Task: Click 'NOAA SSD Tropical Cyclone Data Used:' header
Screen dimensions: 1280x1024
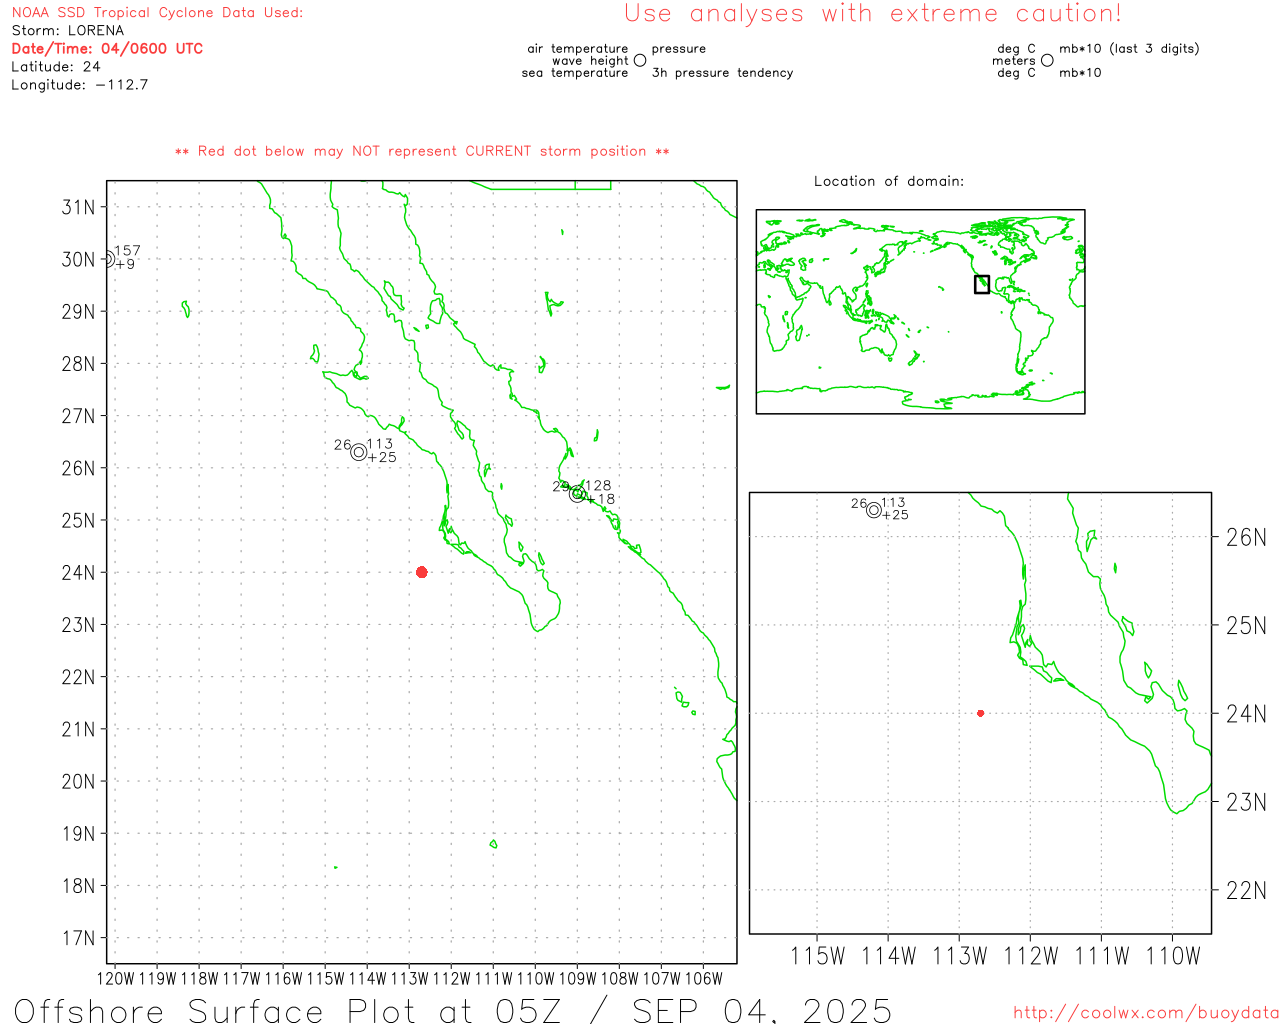Action: click(157, 13)
